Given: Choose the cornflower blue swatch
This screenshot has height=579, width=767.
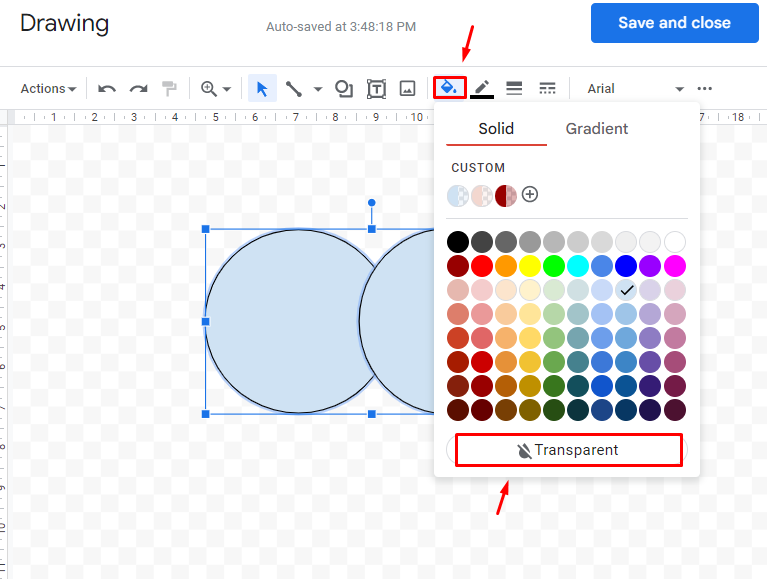Looking at the screenshot, I should coord(602,266).
